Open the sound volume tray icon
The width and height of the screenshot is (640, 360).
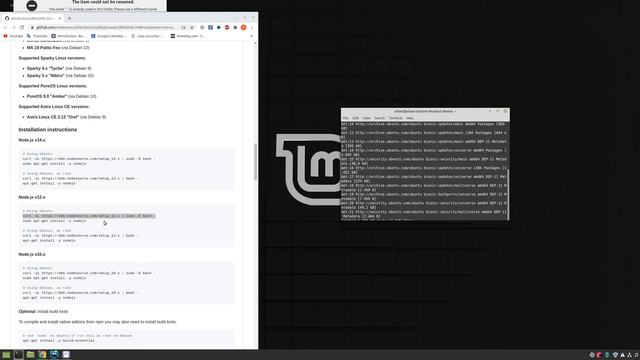636,355
